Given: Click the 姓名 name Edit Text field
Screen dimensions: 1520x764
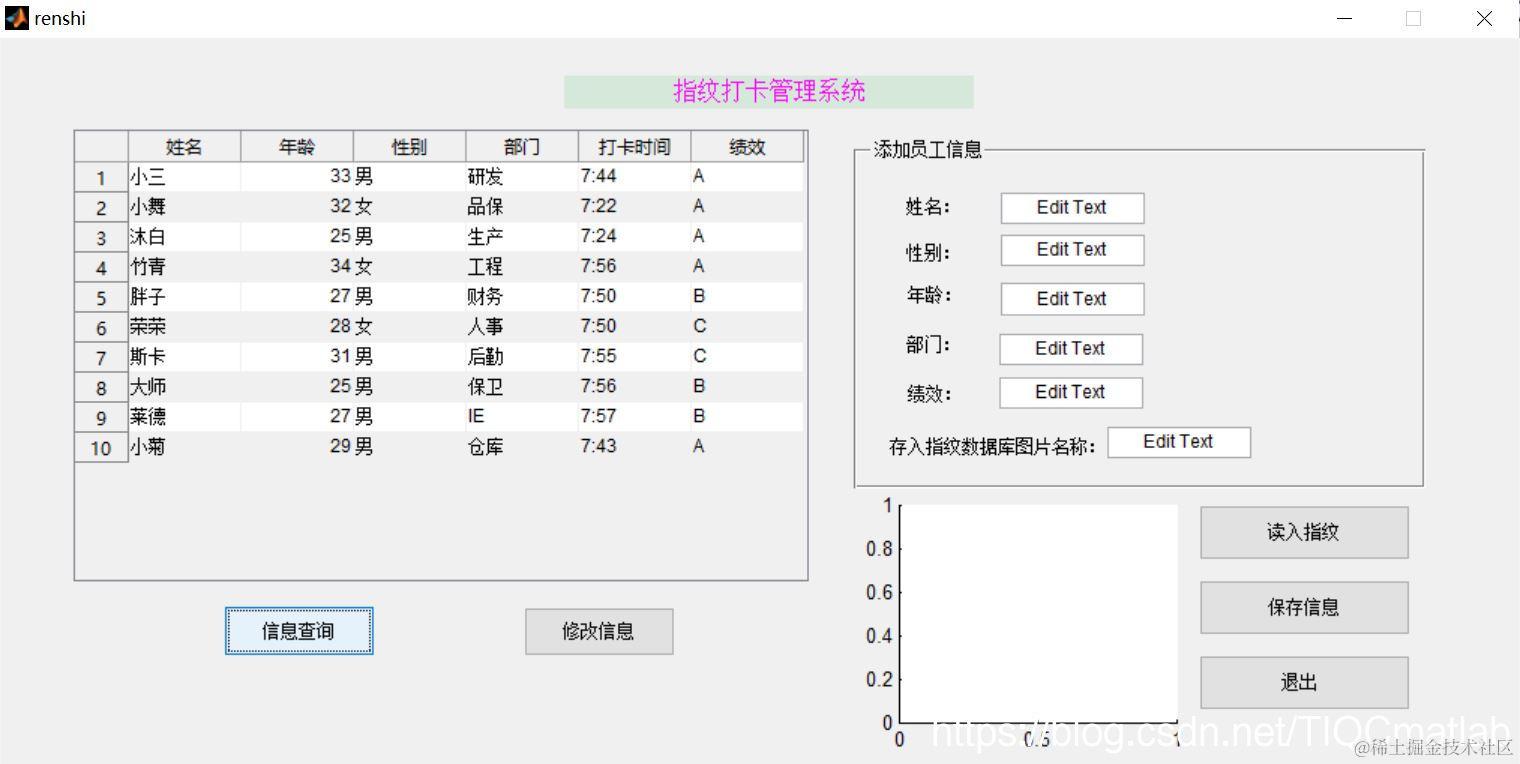Looking at the screenshot, I should (x=1071, y=207).
